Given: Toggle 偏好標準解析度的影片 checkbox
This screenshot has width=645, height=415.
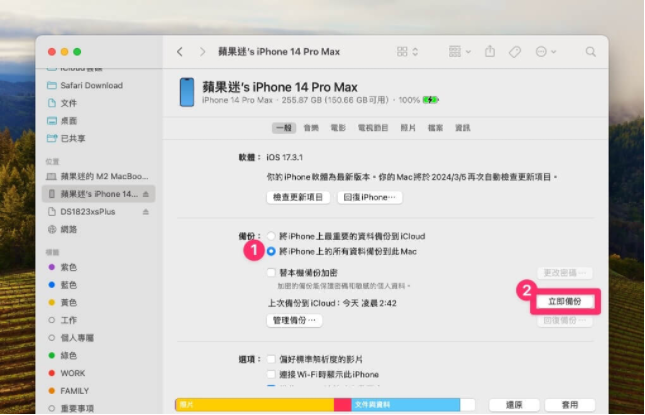Looking at the screenshot, I should point(271,359).
